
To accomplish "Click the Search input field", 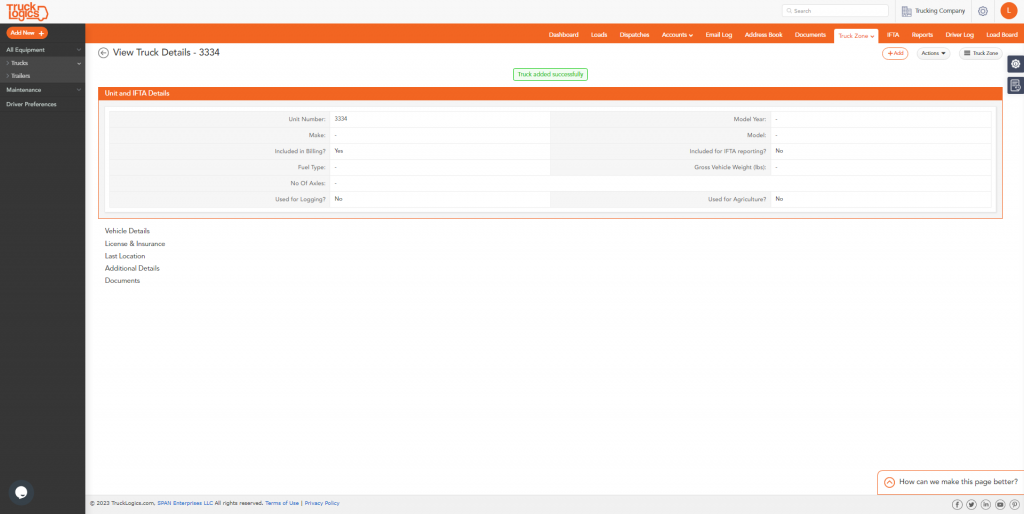I will 835,11.
